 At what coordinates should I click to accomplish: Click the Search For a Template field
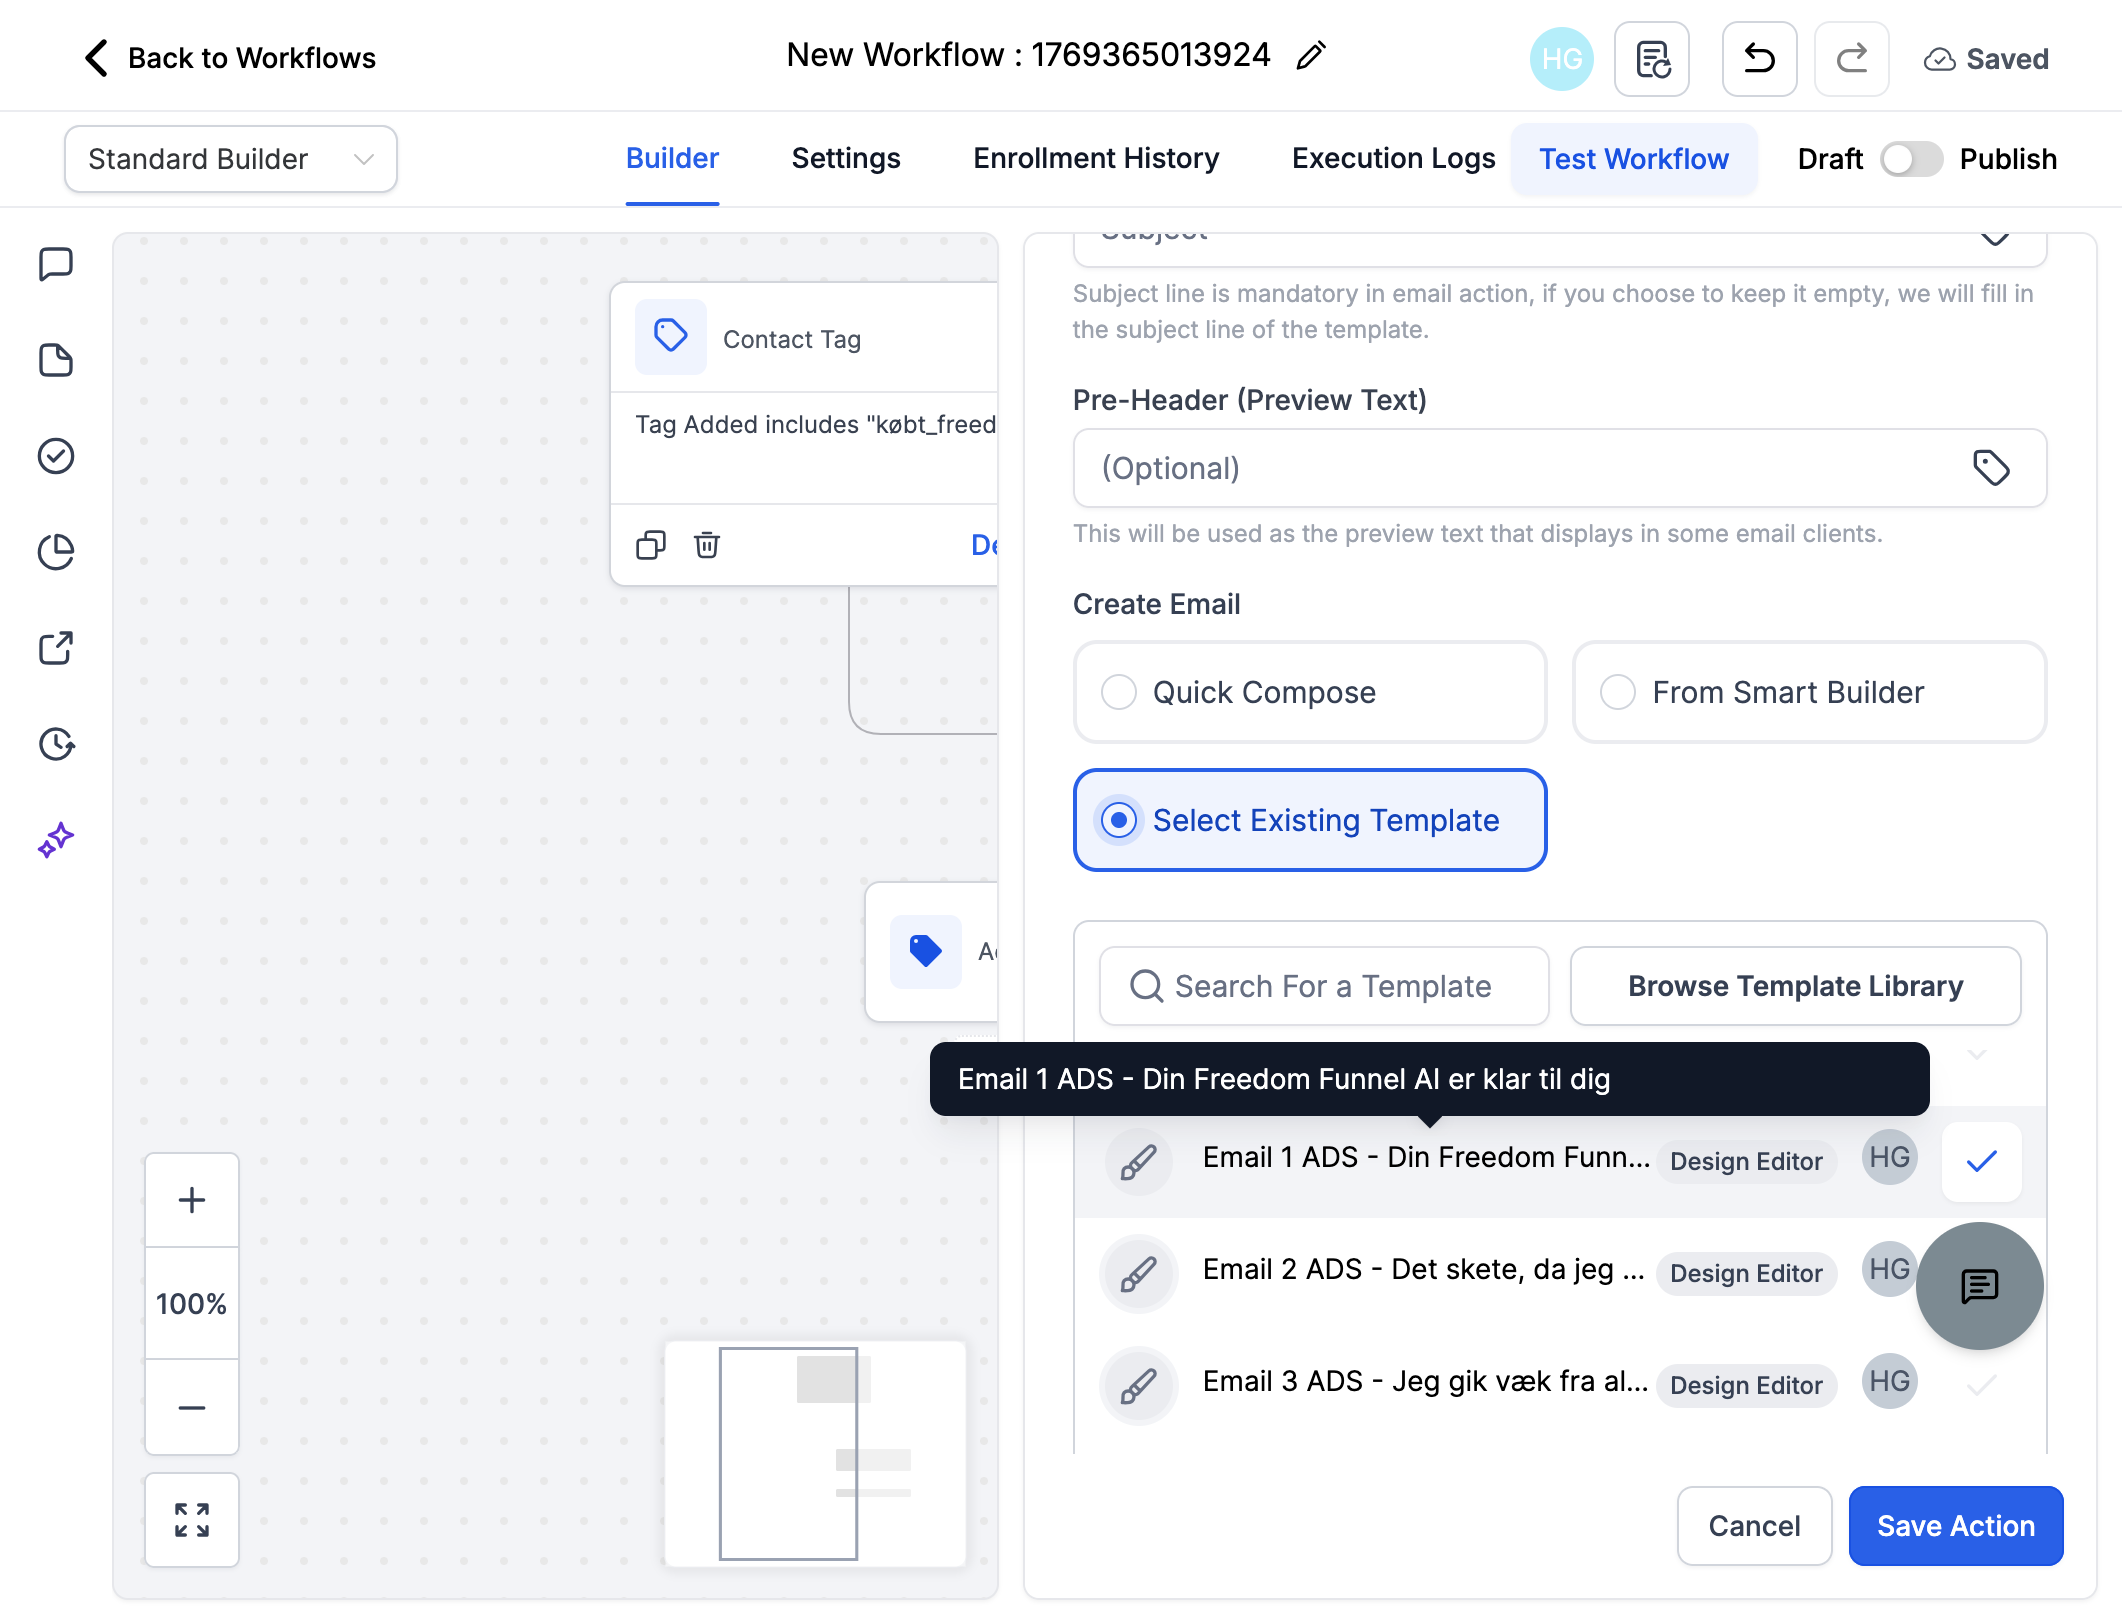tap(1324, 986)
